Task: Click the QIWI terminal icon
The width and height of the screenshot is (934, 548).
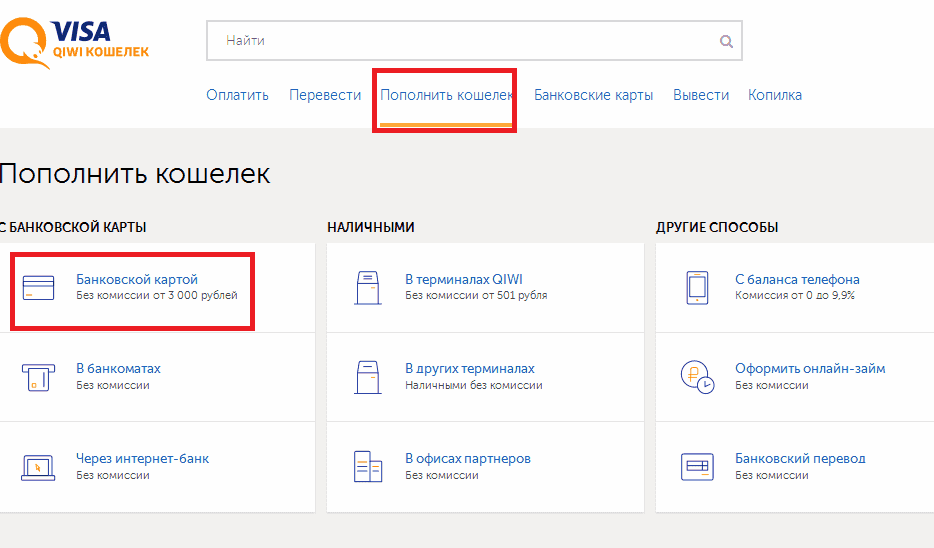Action: click(x=369, y=287)
